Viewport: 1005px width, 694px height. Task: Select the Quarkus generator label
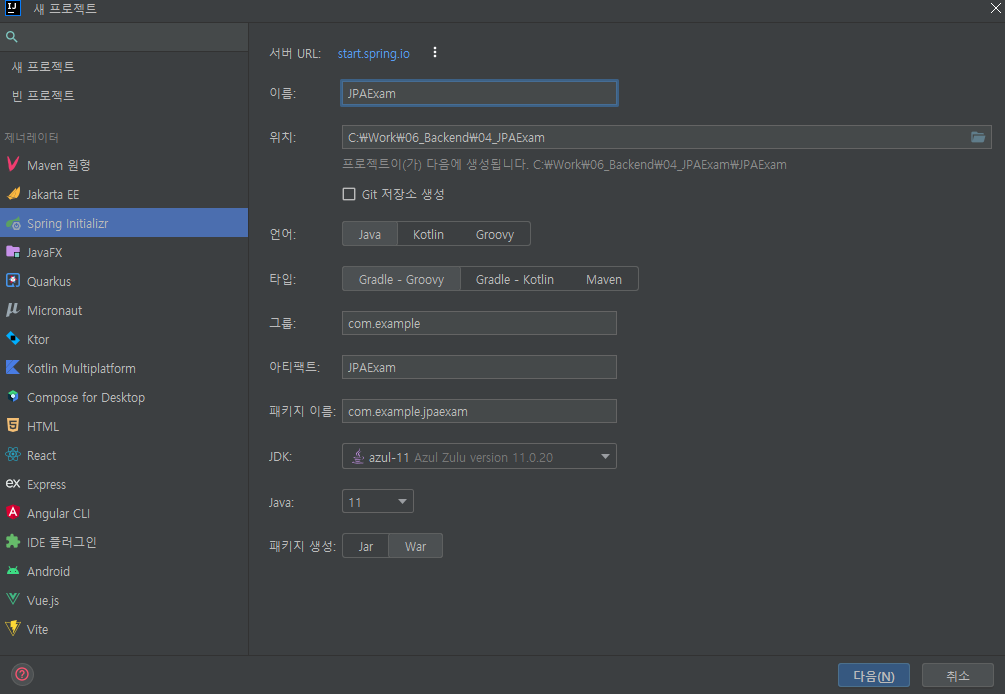point(49,281)
